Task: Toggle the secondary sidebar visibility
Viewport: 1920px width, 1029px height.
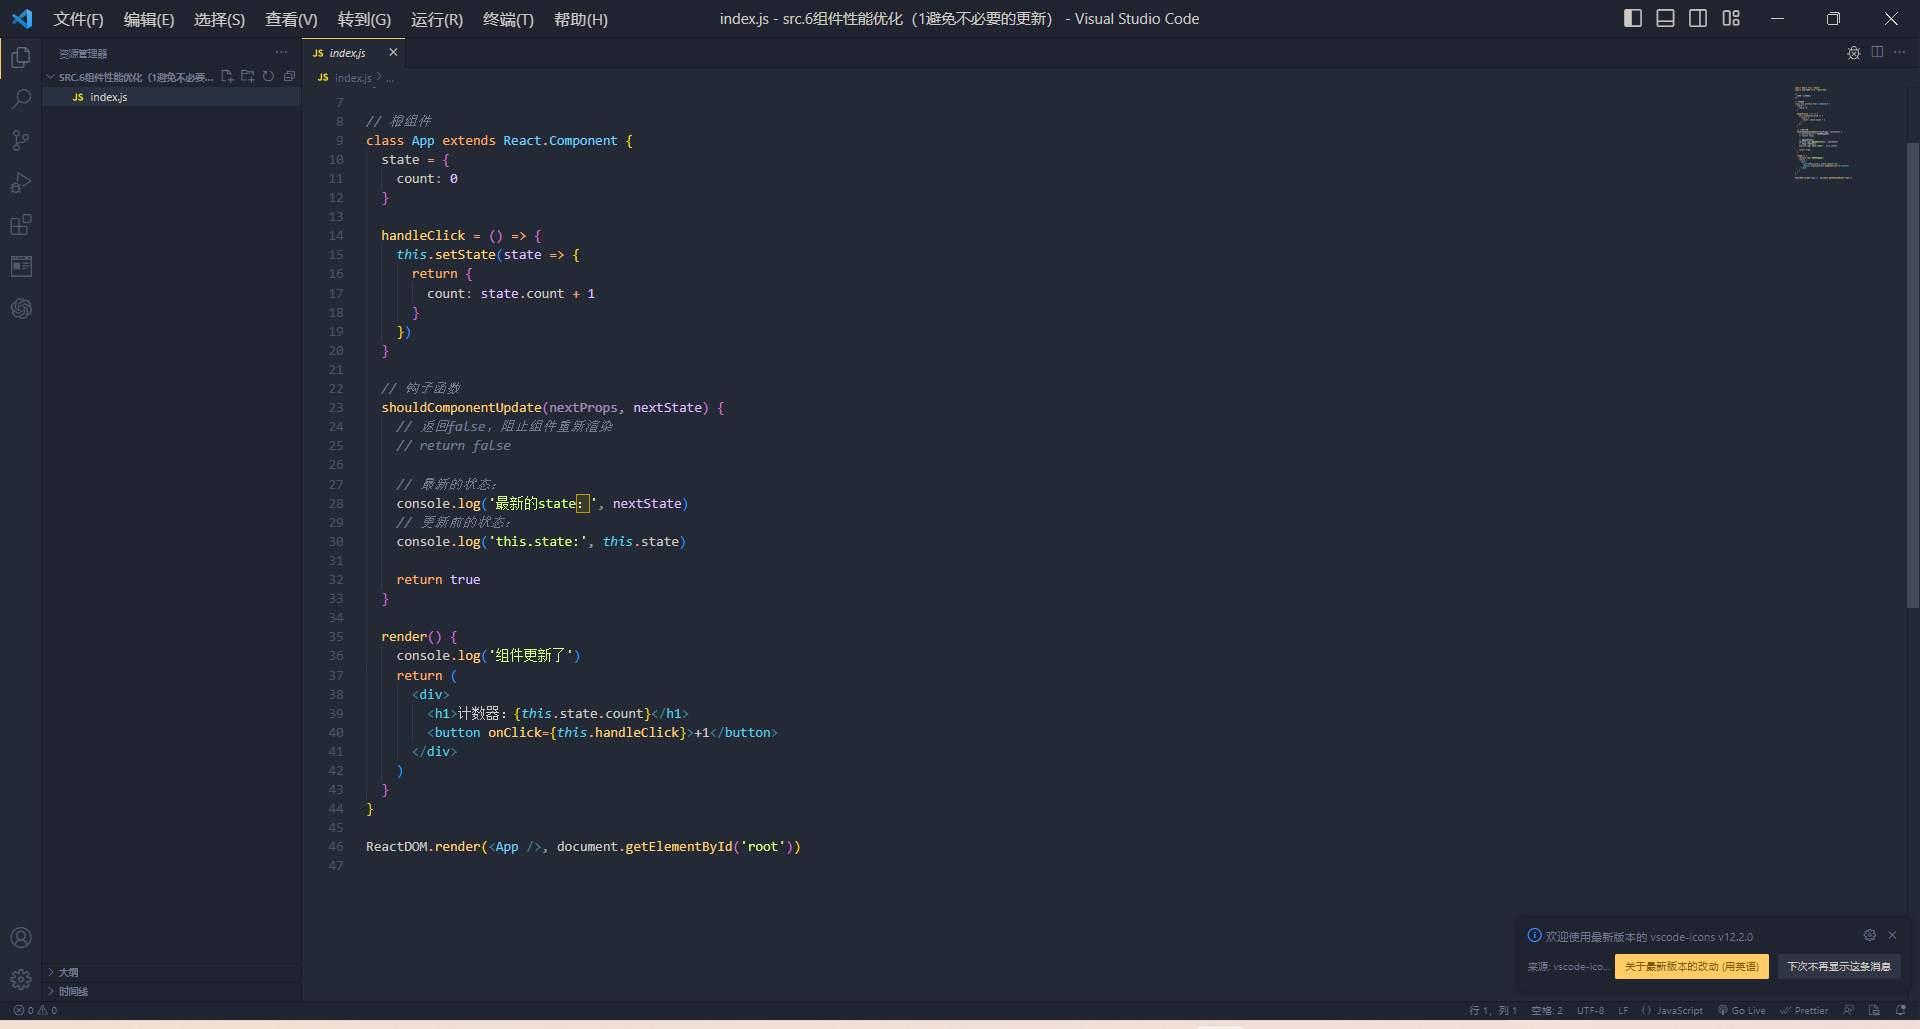Action: pos(1698,18)
